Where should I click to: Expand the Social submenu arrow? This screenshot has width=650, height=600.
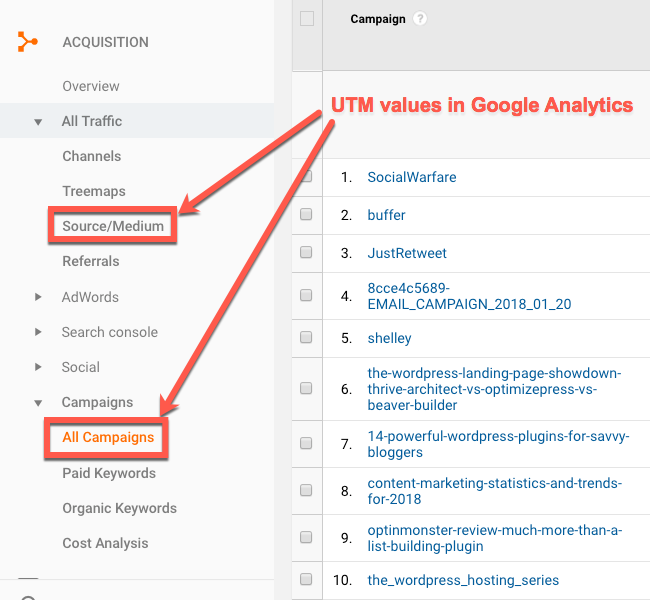point(38,367)
